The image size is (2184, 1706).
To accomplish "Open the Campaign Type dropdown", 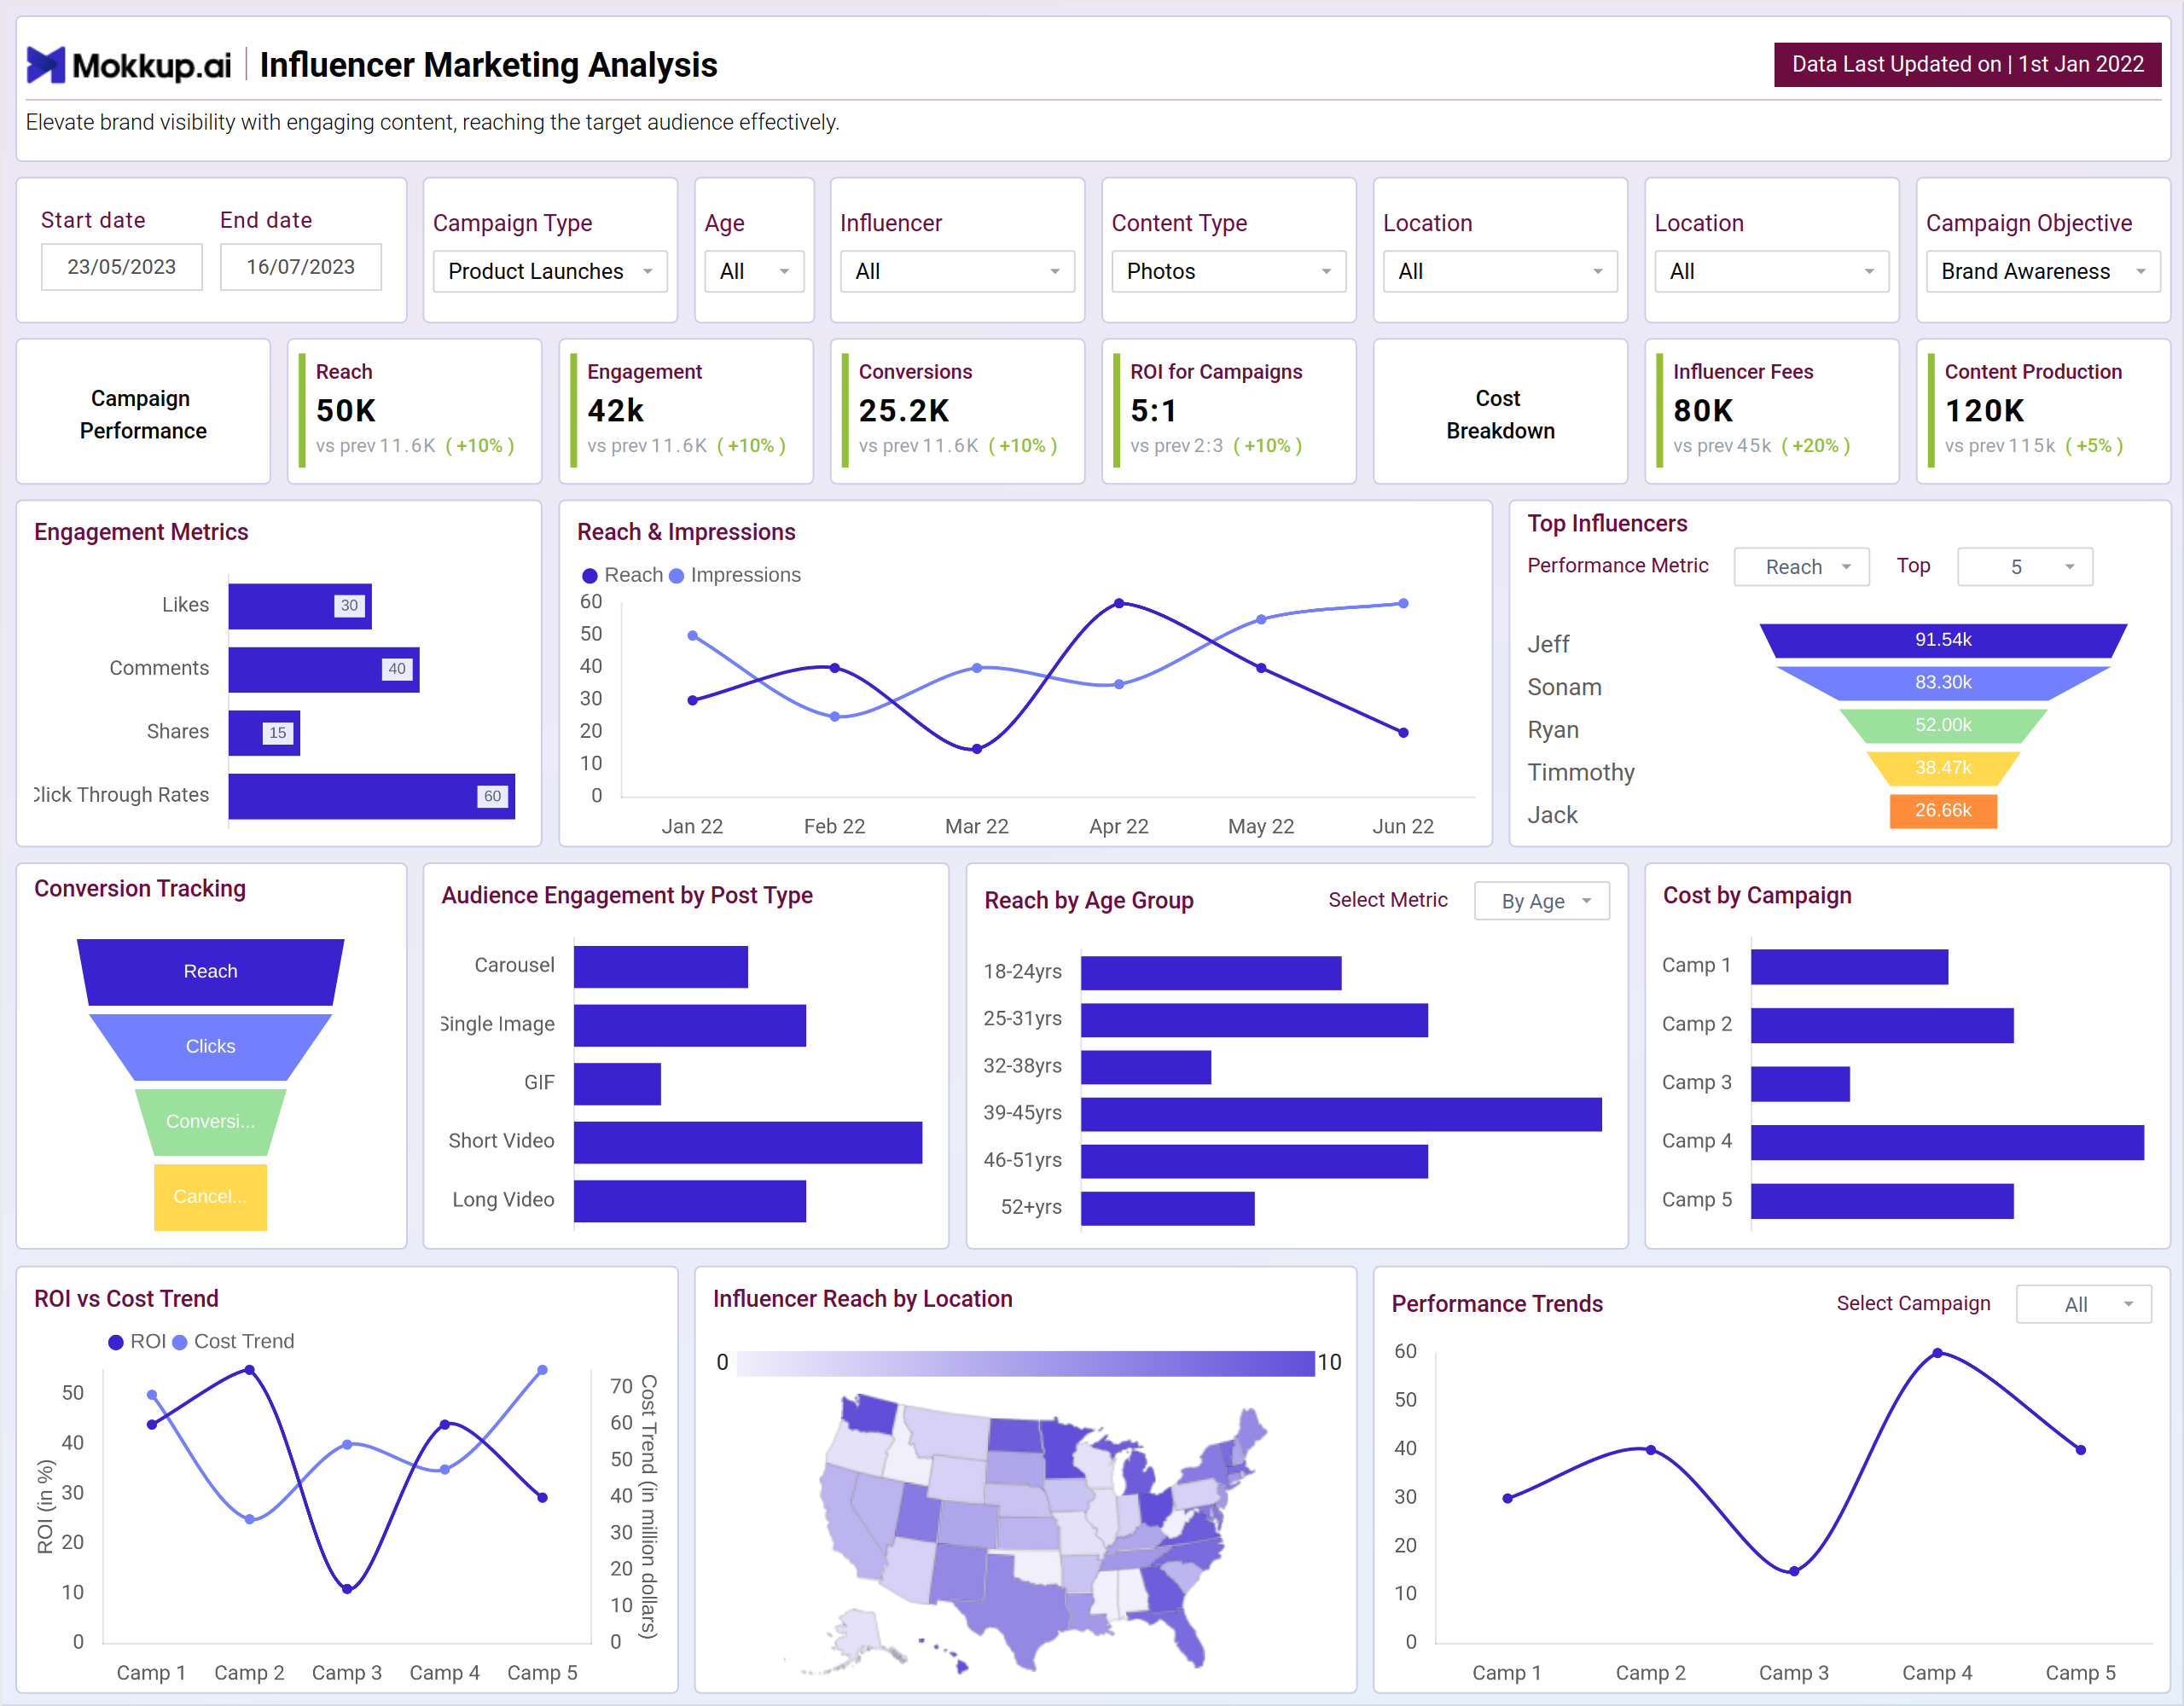I will (x=550, y=271).
